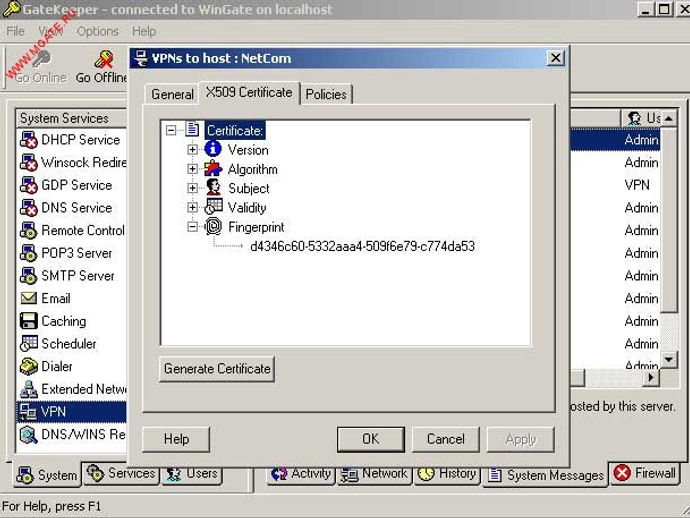Click the Validity calendar icon
The width and height of the screenshot is (690, 518).
(x=213, y=207)
